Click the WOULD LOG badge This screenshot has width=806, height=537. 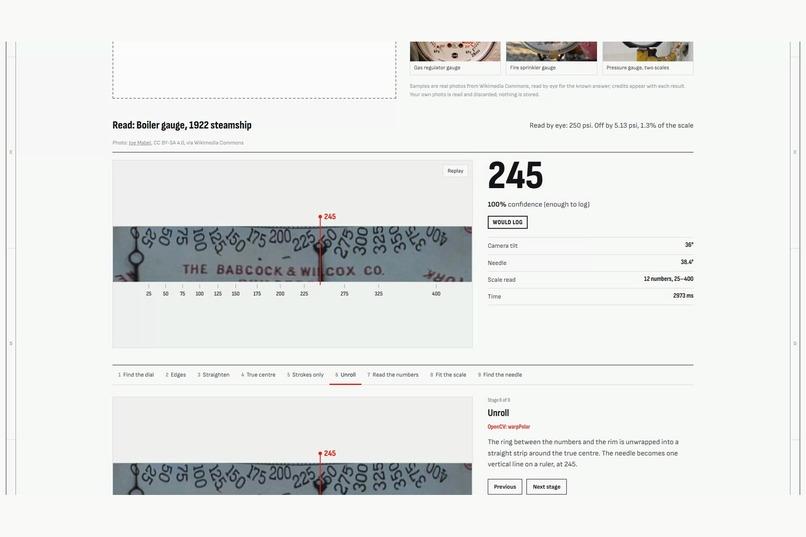507,222
